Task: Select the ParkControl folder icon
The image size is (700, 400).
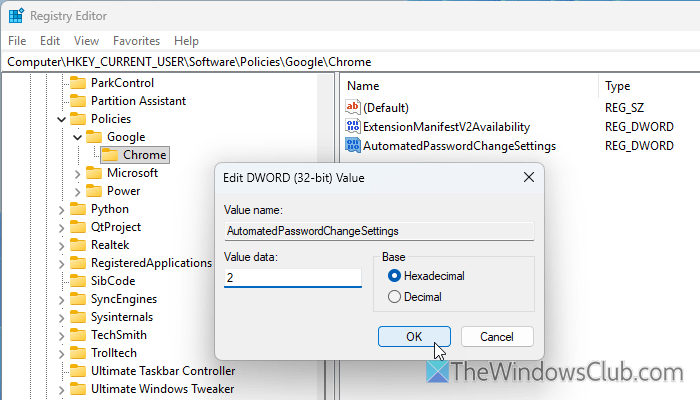Action: pyautogui.click(x=78, y=83)
